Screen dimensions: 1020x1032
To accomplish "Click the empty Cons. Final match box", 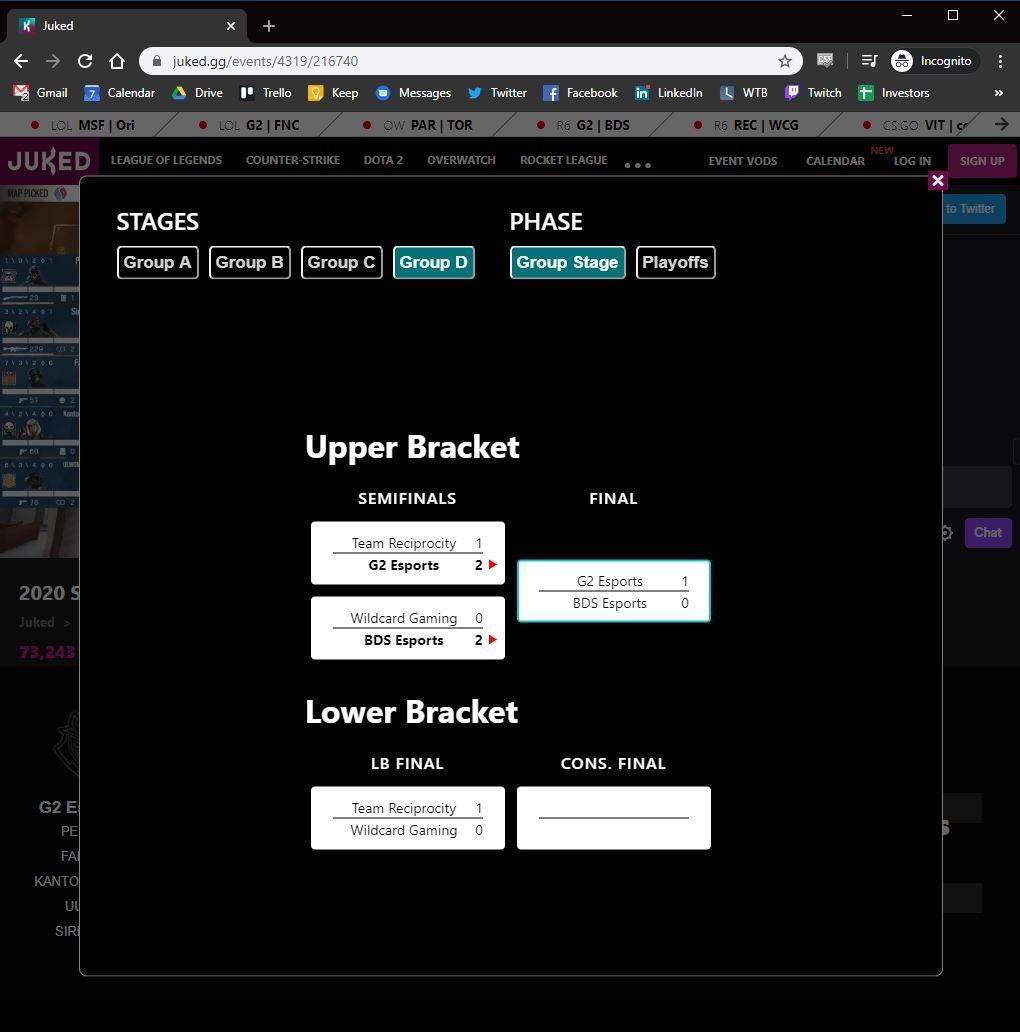I will (x=613, y=818).
